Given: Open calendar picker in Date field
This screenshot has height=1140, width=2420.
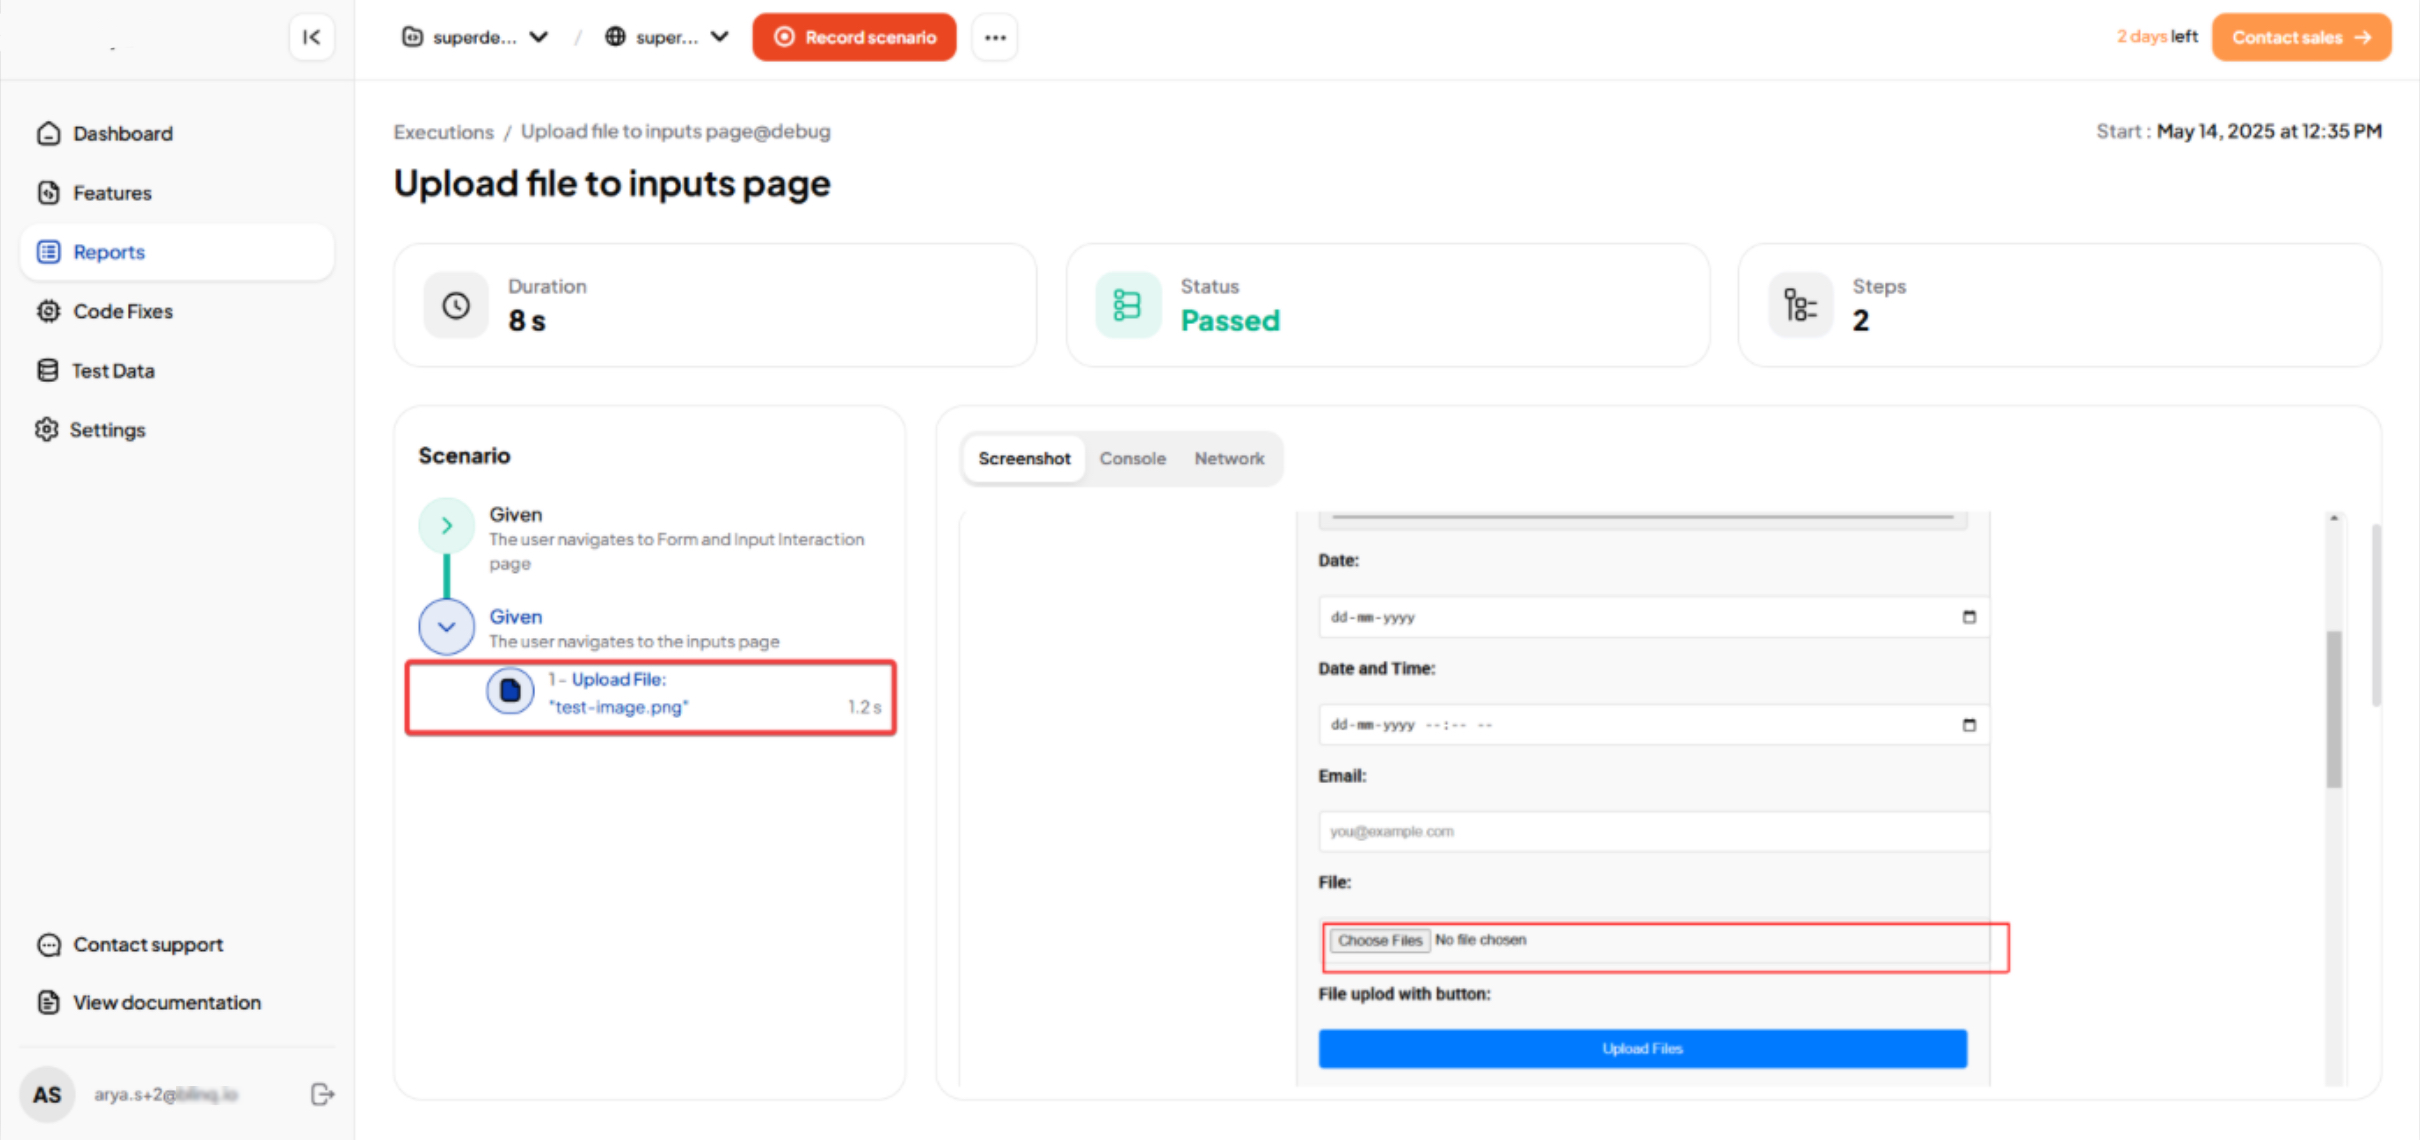Looking at the screenshot, I should point(1969,617).
